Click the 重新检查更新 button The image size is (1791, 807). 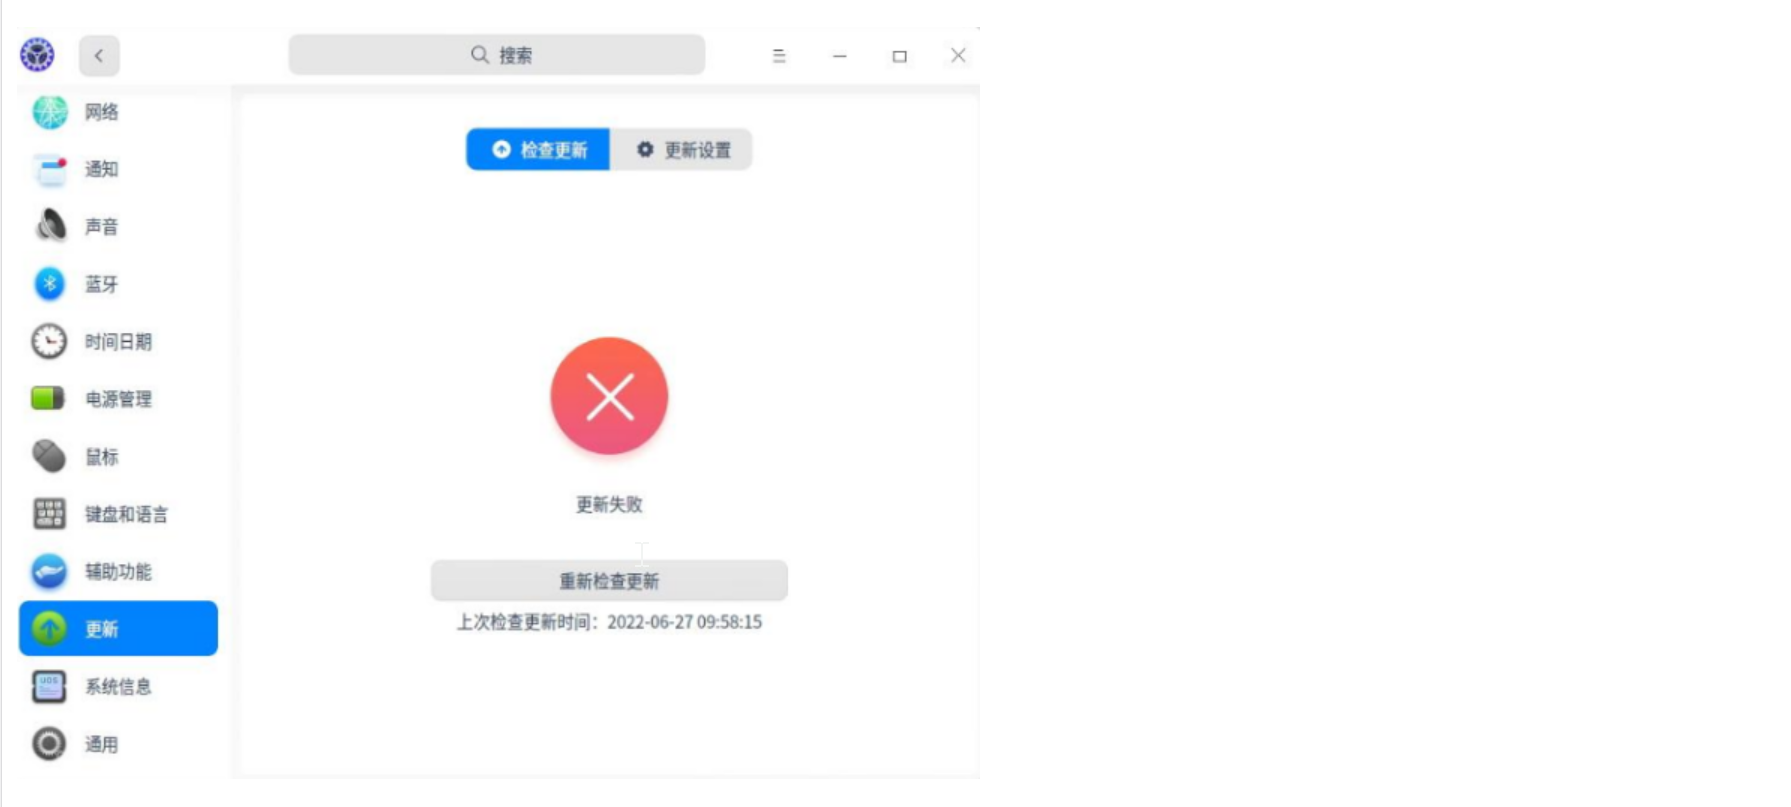click(609, 581)
